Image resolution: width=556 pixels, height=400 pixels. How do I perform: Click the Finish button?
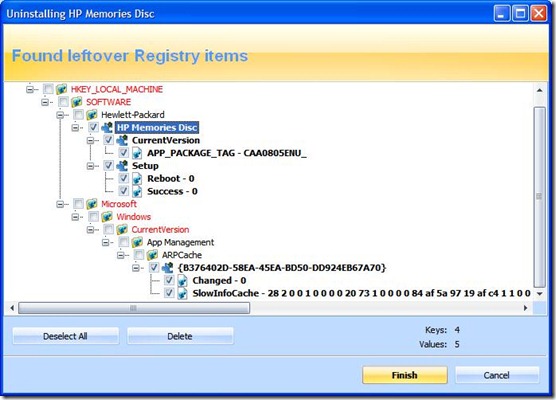tap(405, 375)
